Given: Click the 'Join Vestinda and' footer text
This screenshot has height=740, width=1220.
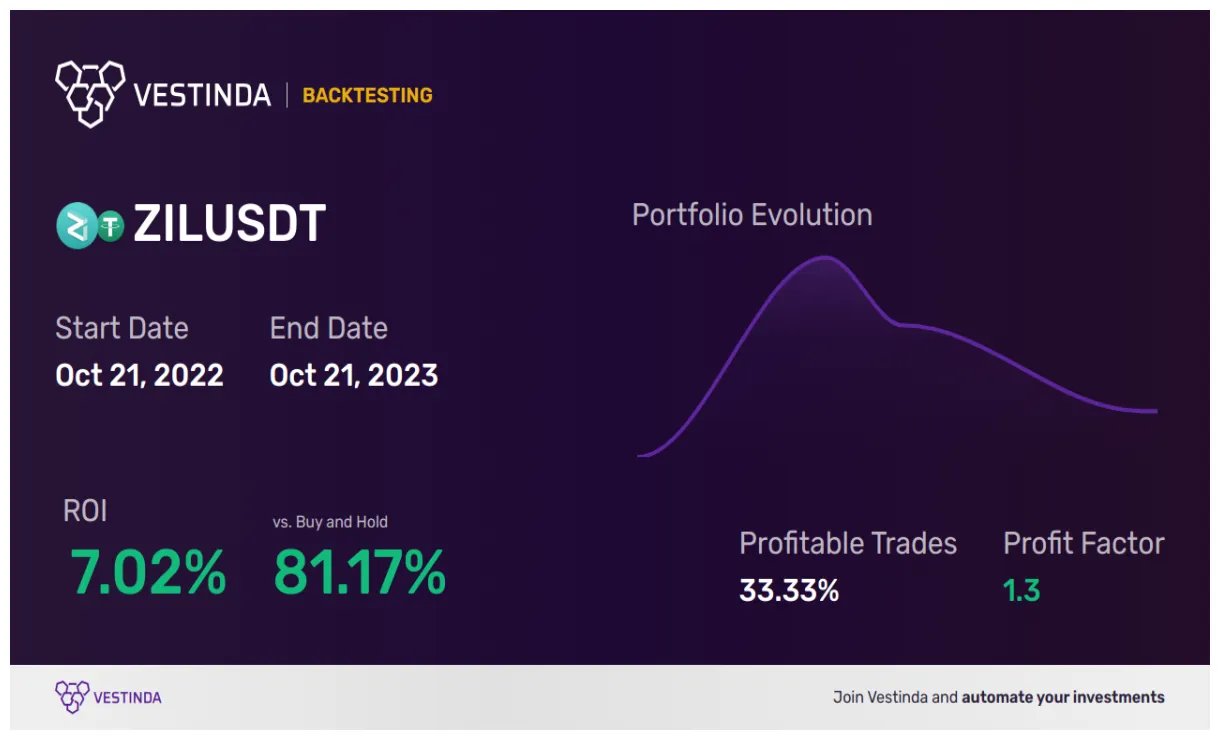Looking at the screenshot, I should (x=895, y=697).
